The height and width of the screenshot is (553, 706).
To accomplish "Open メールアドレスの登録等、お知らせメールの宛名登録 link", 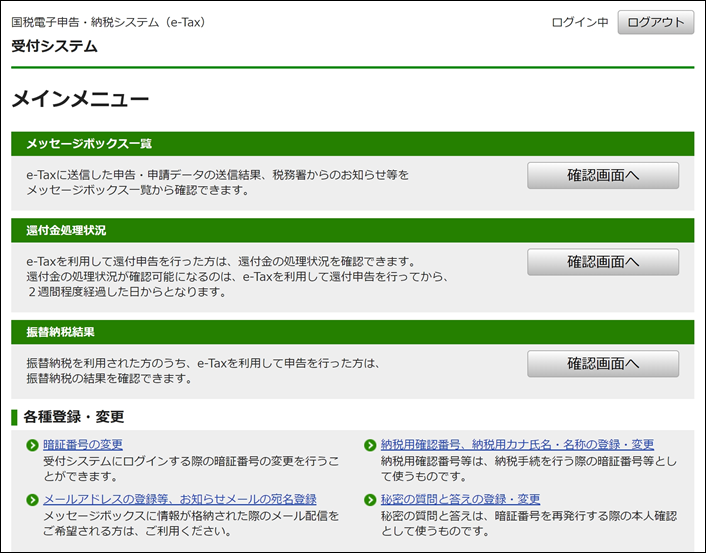I will [x=180, y=499].
